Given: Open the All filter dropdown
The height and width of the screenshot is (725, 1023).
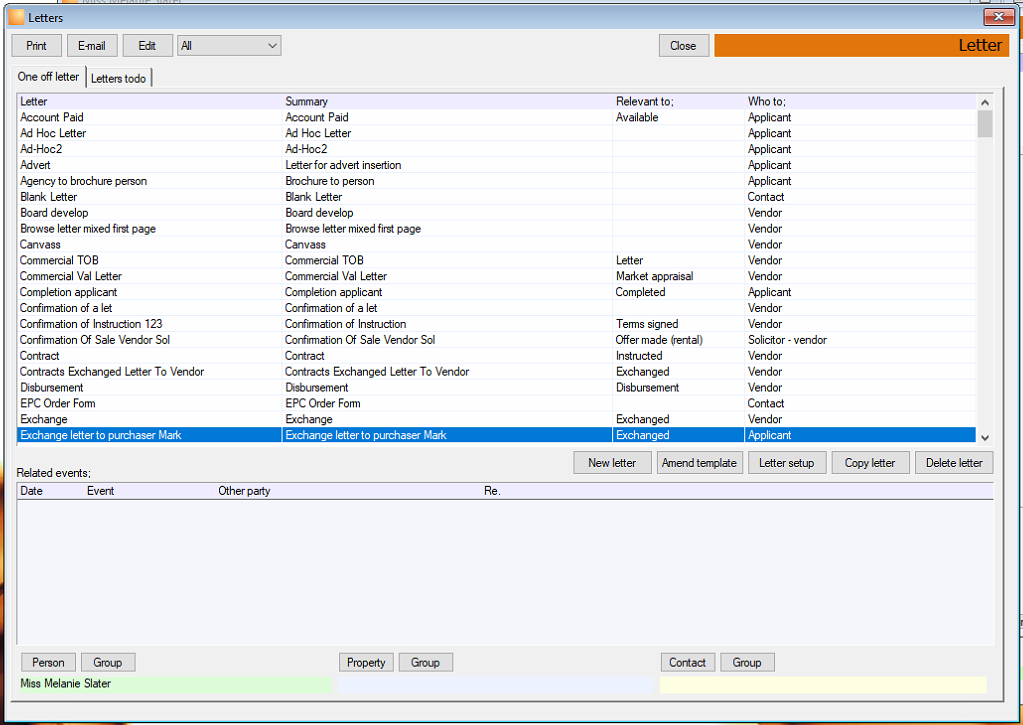Looking at the screenshot, I should [x=229, y=46].
